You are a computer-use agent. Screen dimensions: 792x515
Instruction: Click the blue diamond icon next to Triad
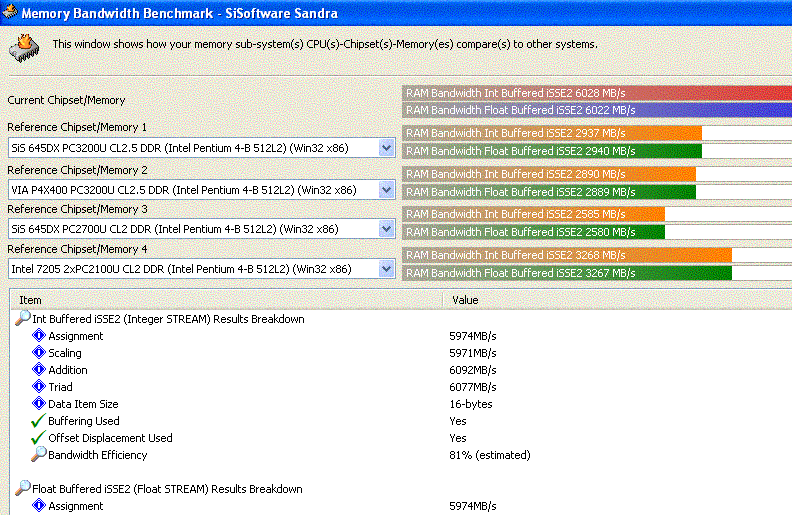[39, 387]
